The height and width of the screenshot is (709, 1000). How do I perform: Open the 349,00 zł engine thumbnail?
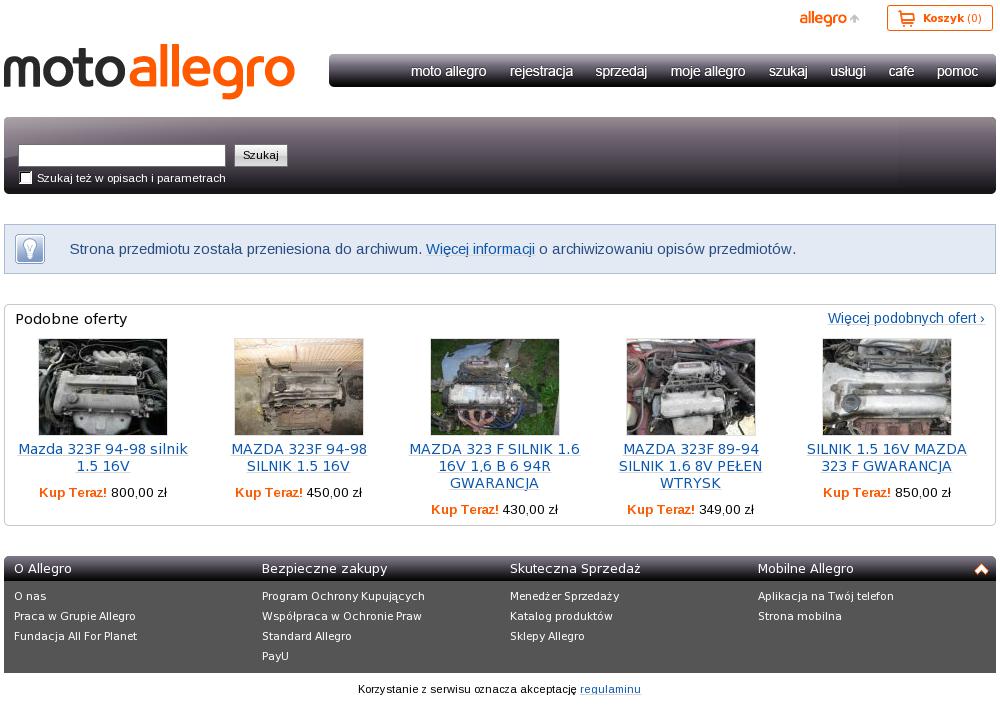[x=691, y=387]
